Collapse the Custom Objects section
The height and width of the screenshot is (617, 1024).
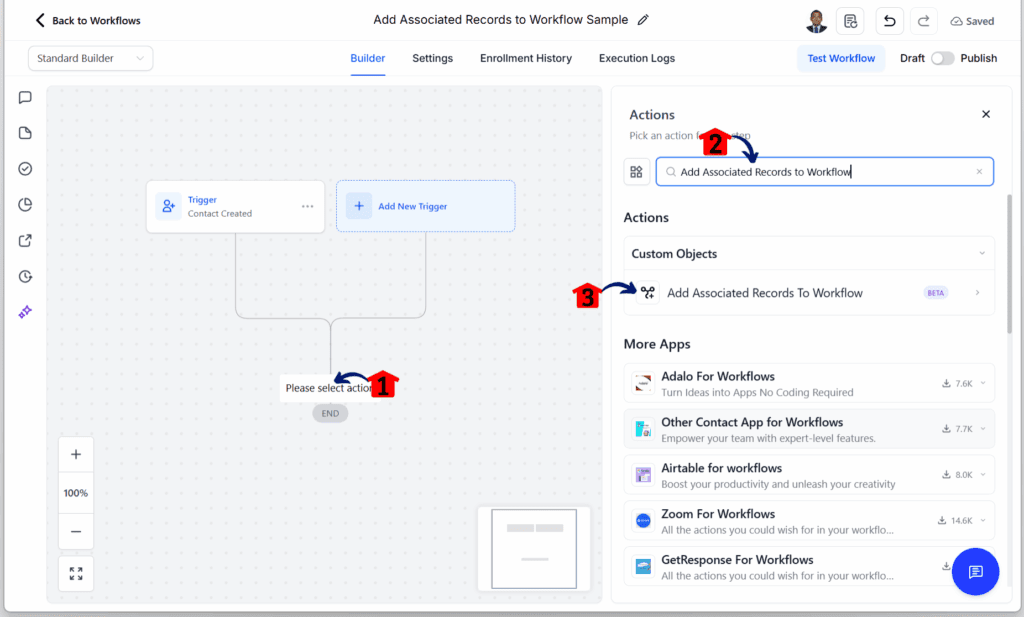981,253
